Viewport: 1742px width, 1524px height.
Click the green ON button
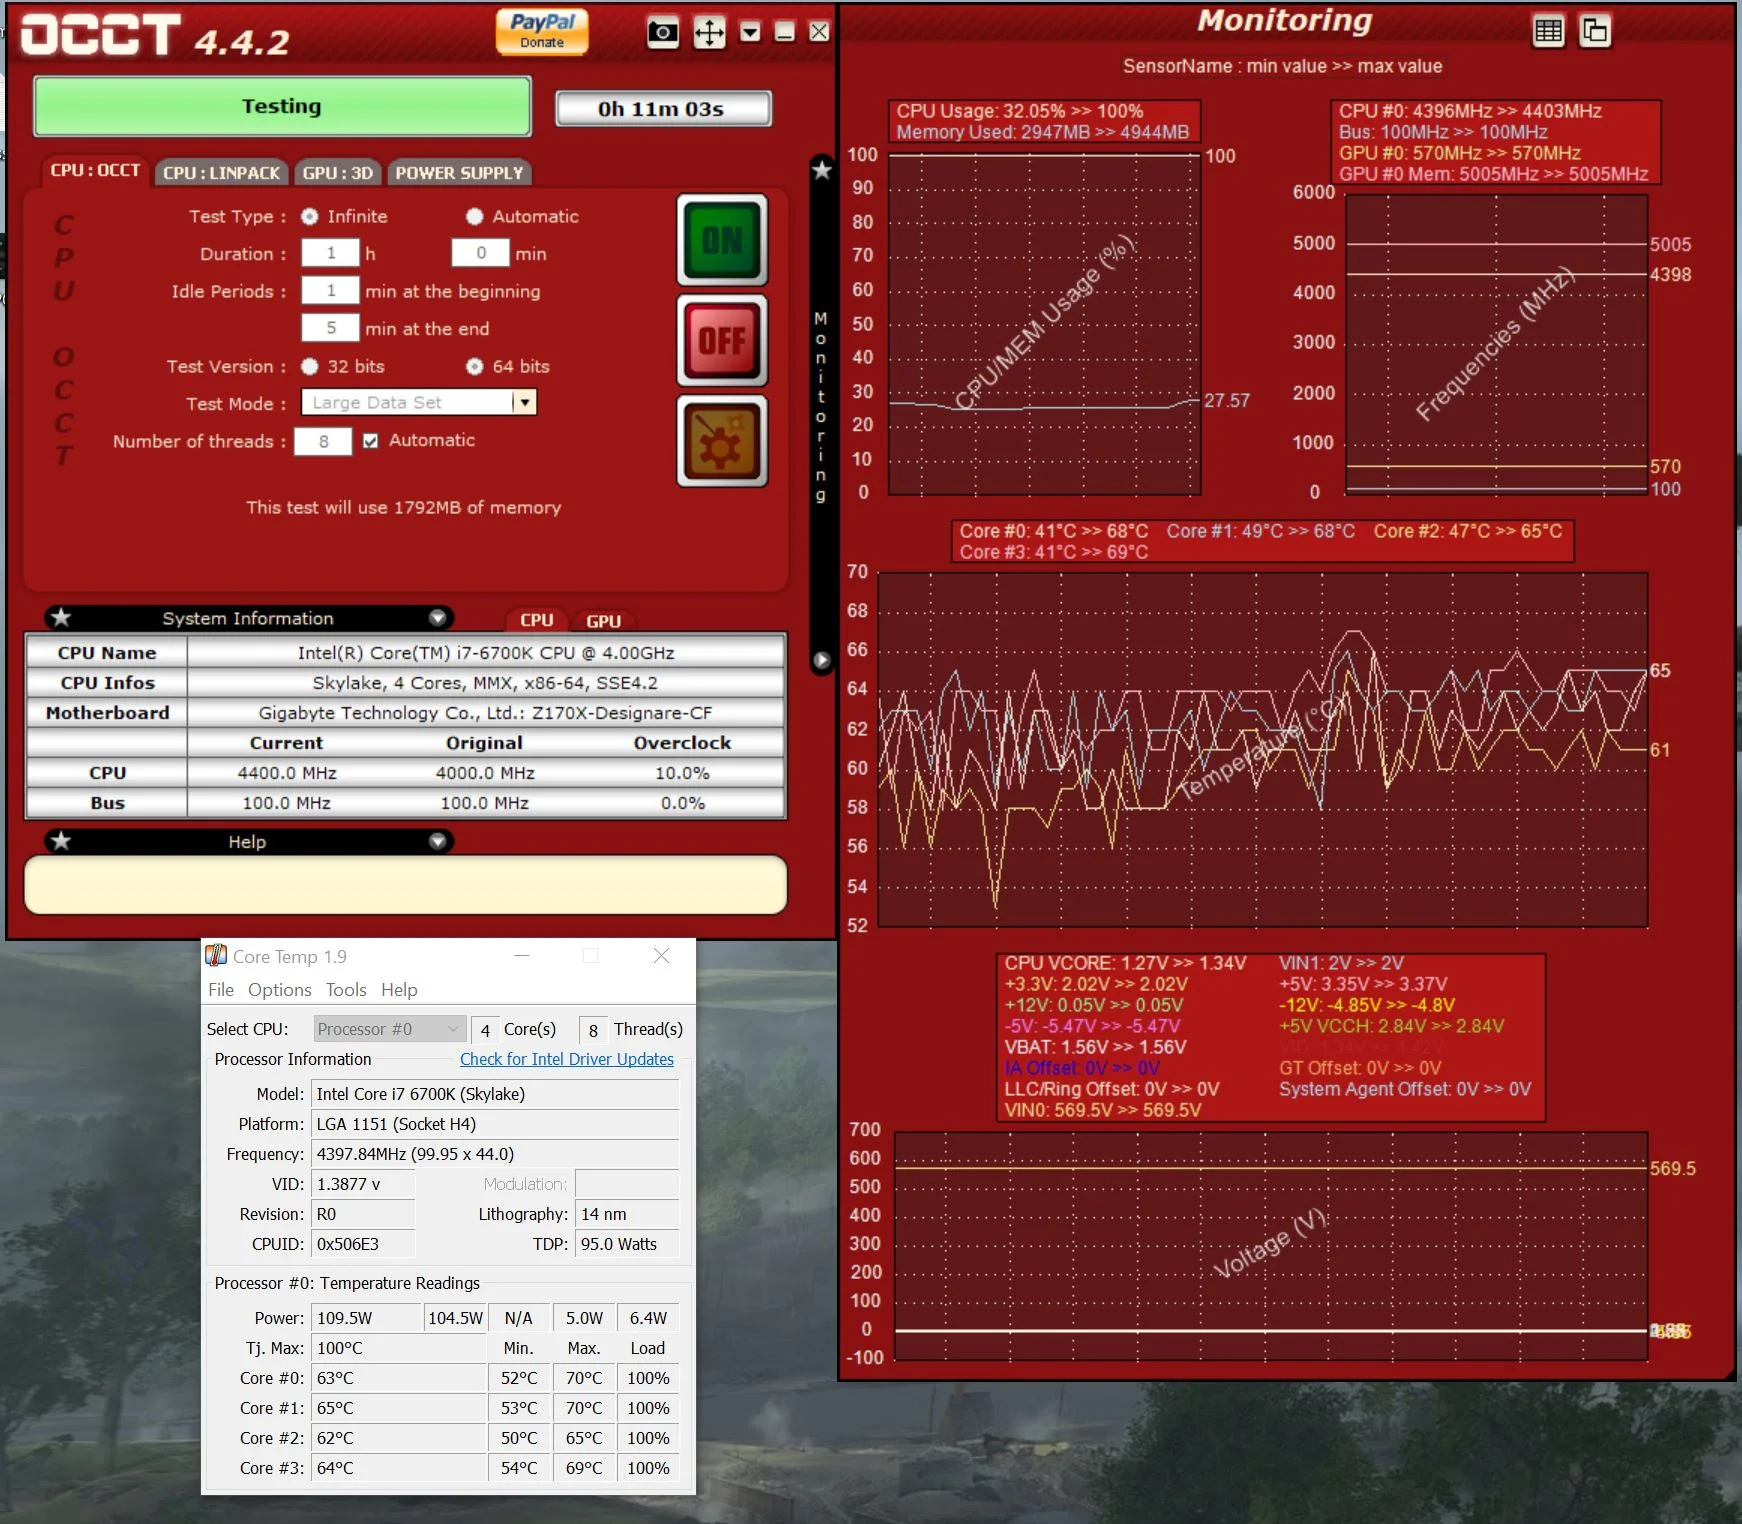pos(722,240)
